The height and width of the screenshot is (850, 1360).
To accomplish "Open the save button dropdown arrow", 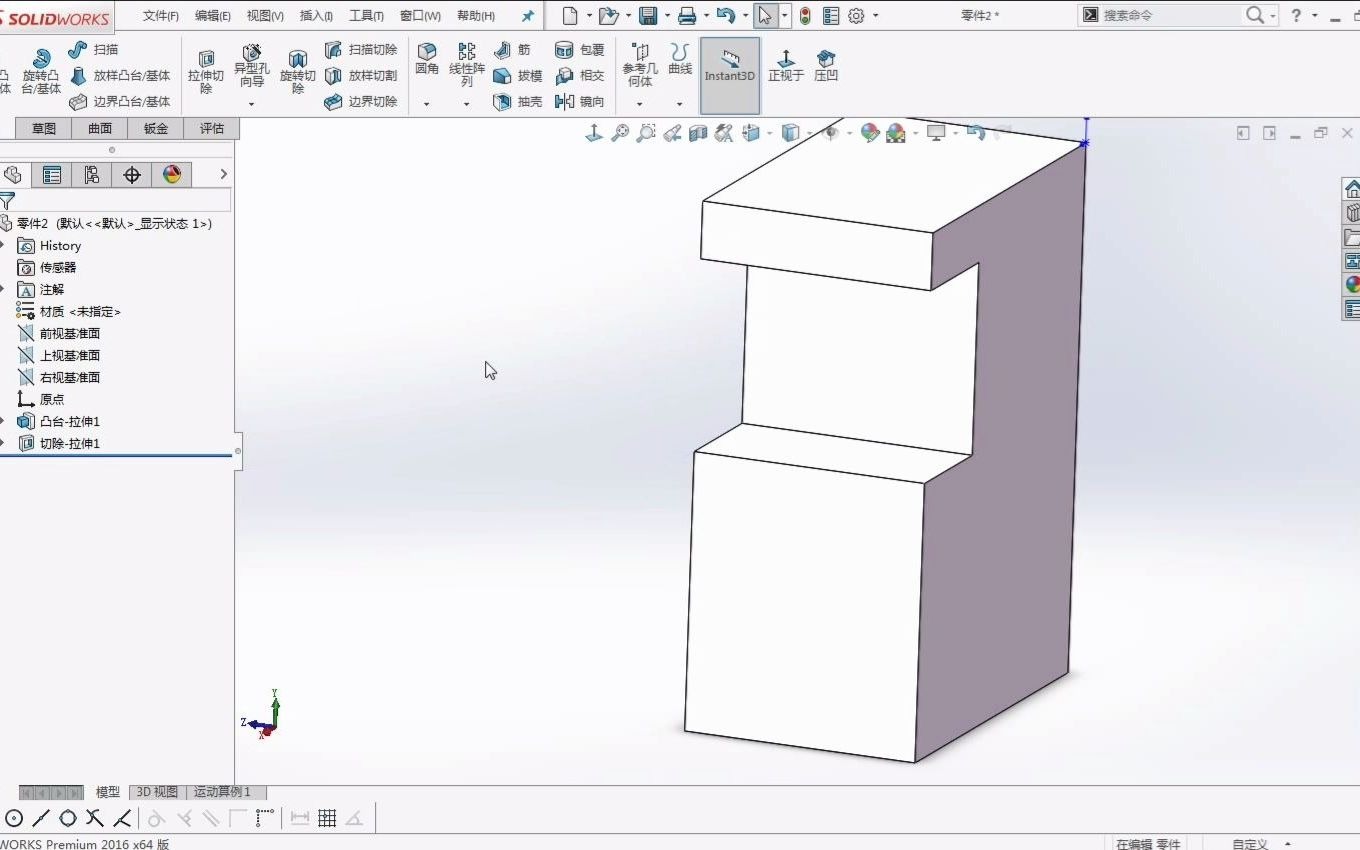I will click(x=666, y=15).
